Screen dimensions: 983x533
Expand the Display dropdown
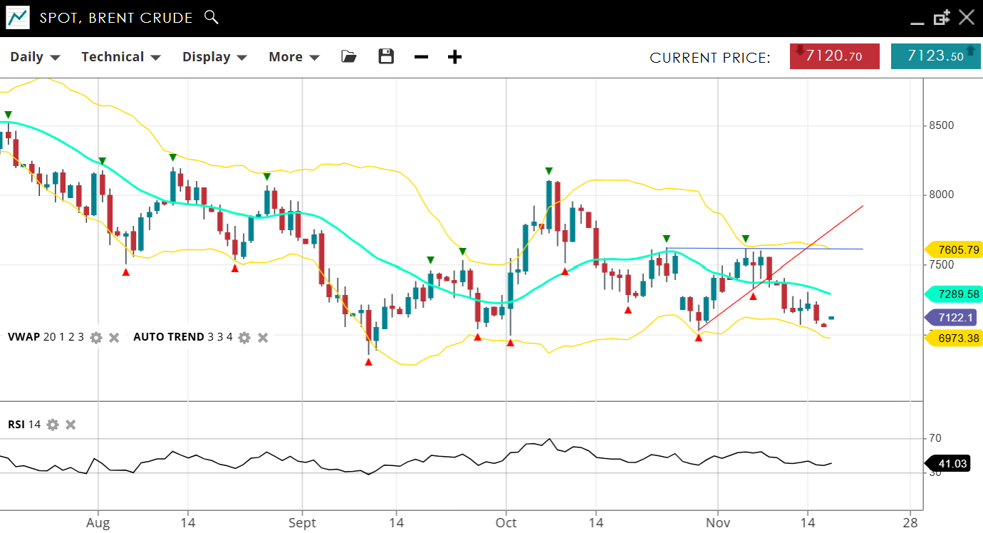coord(214,57)
